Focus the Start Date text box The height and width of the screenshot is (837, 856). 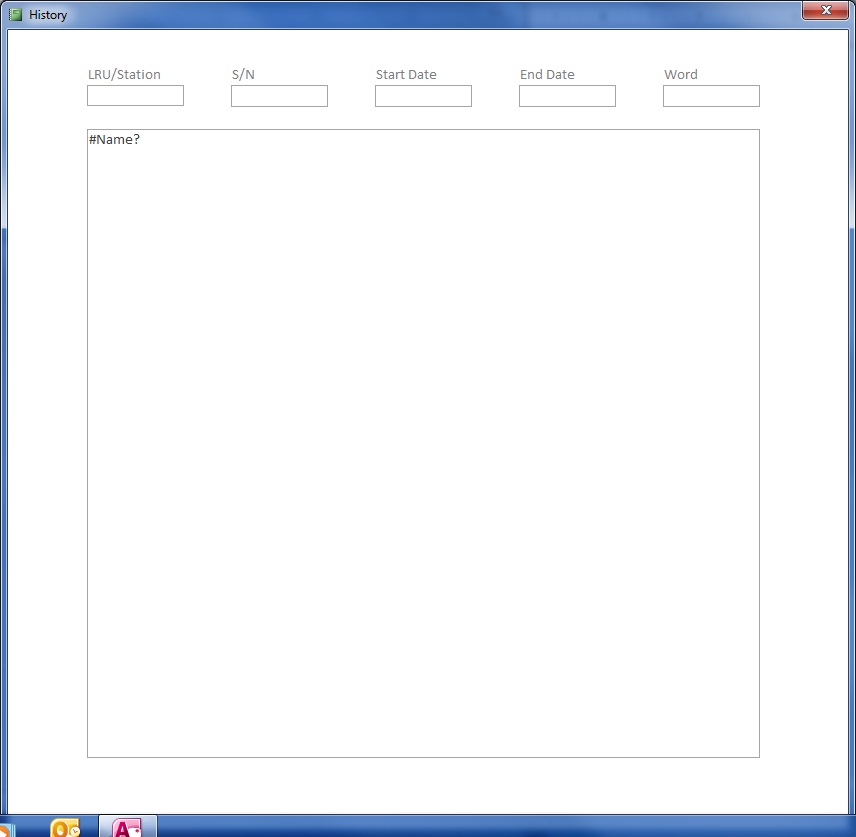click(x=423, y=96)
